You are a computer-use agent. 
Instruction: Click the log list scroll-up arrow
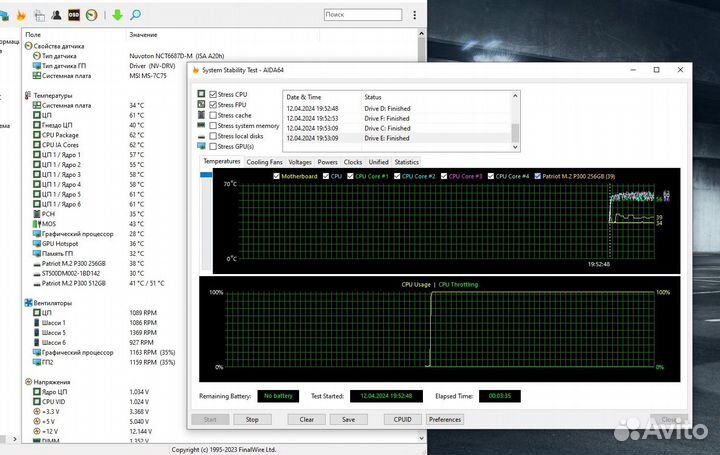pyautogui.click(x=515, y=96)
